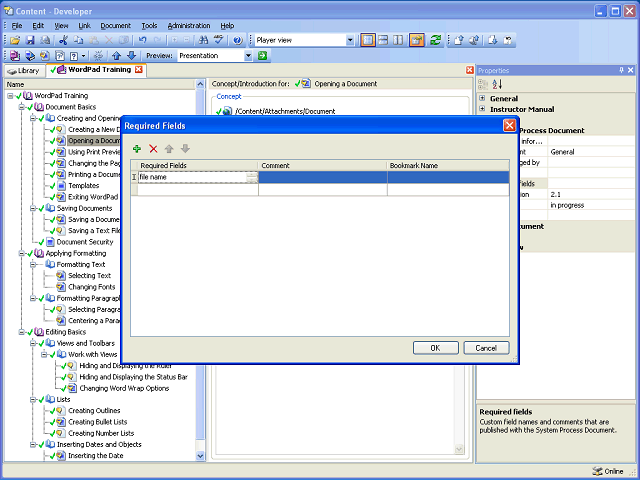Toggle the vertical split layout button
This screenshot has width=640, height=480.
click(398, 40)
